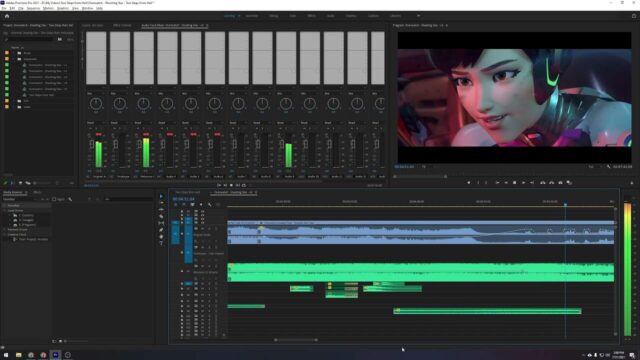Click Mark In in Program monitor controls

(x=478, y=183)
